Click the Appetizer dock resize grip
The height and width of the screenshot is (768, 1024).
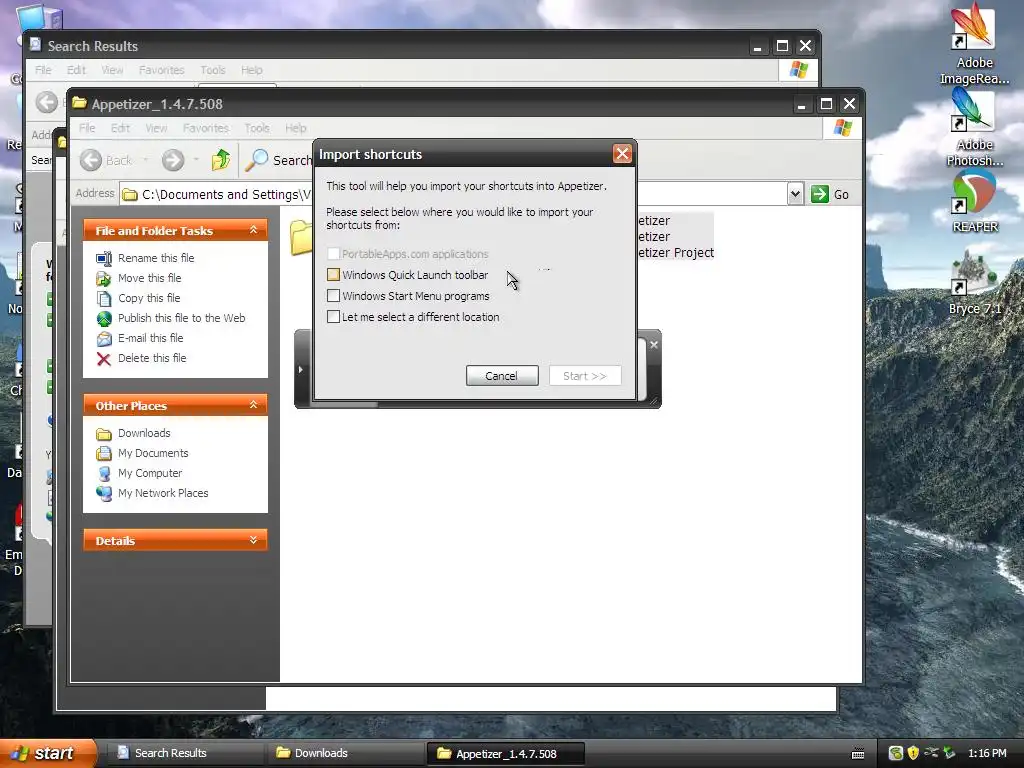click(x=654, y=401)
